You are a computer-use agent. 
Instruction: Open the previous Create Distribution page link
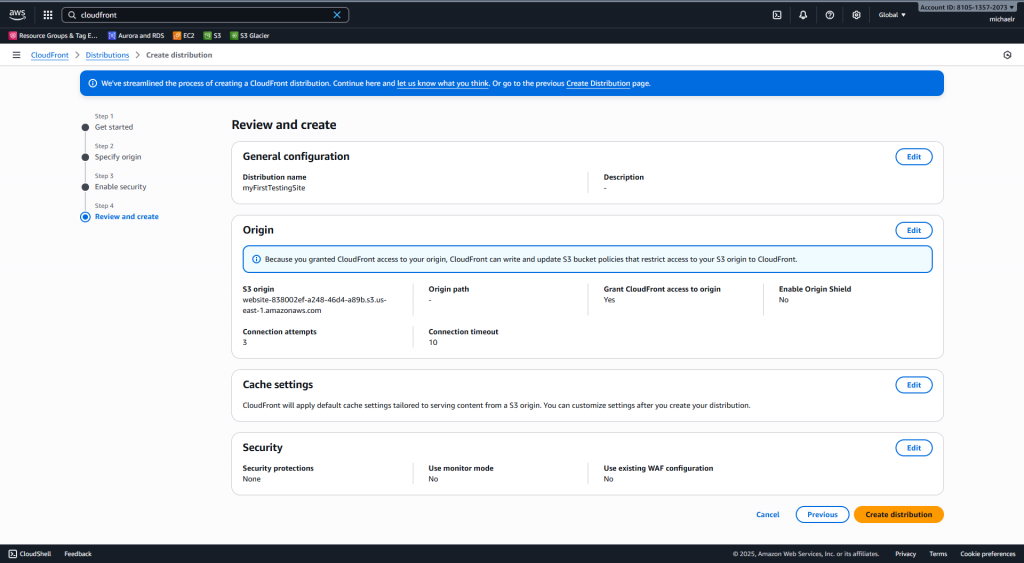[x=598, y=83]
